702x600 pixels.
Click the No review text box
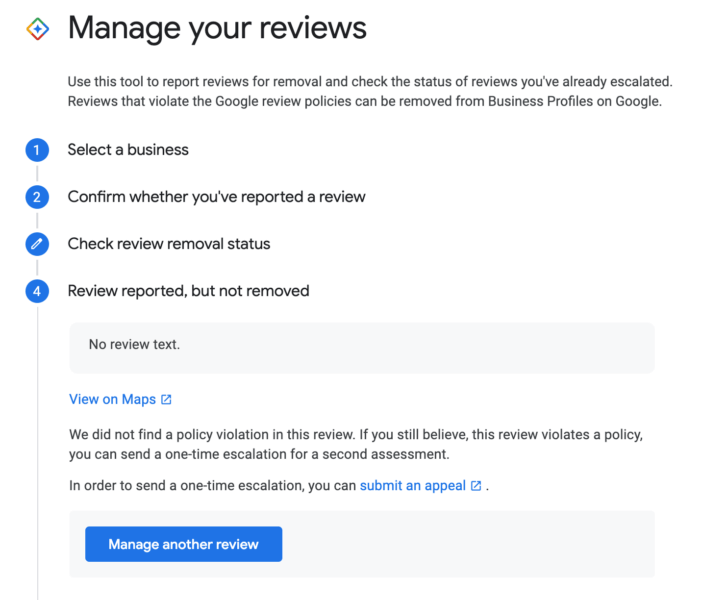coord(361,346)
